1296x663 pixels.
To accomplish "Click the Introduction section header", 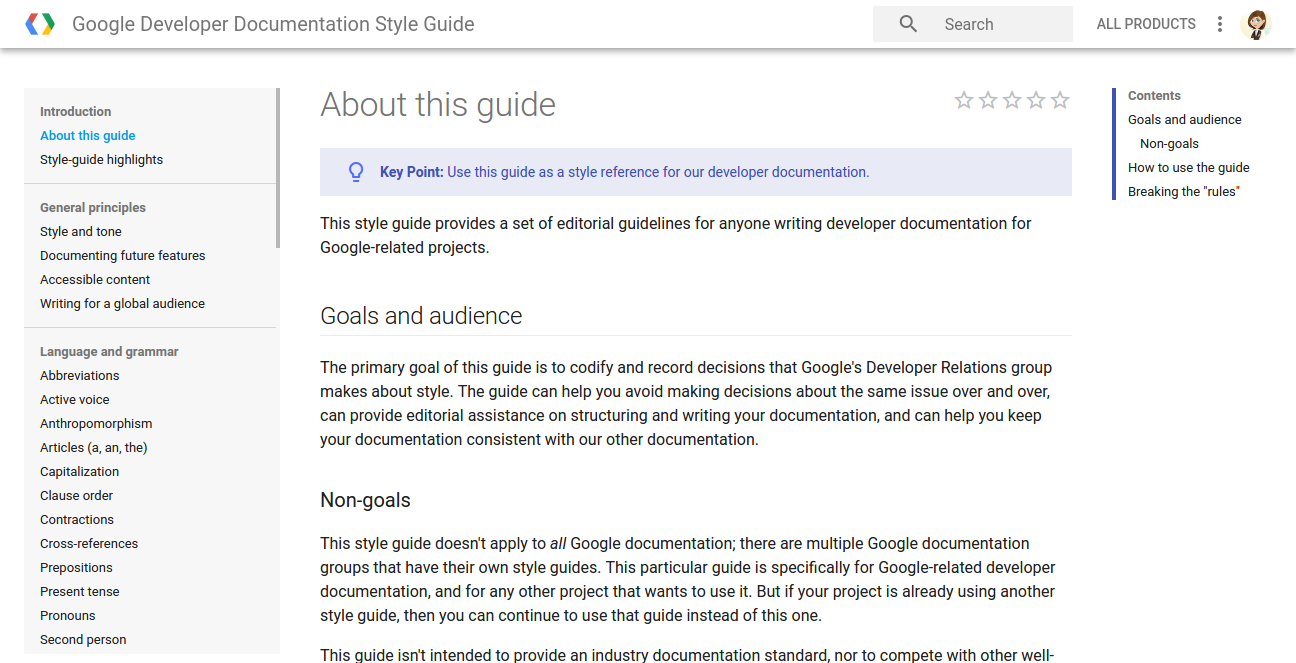I will tap(76, 112).
